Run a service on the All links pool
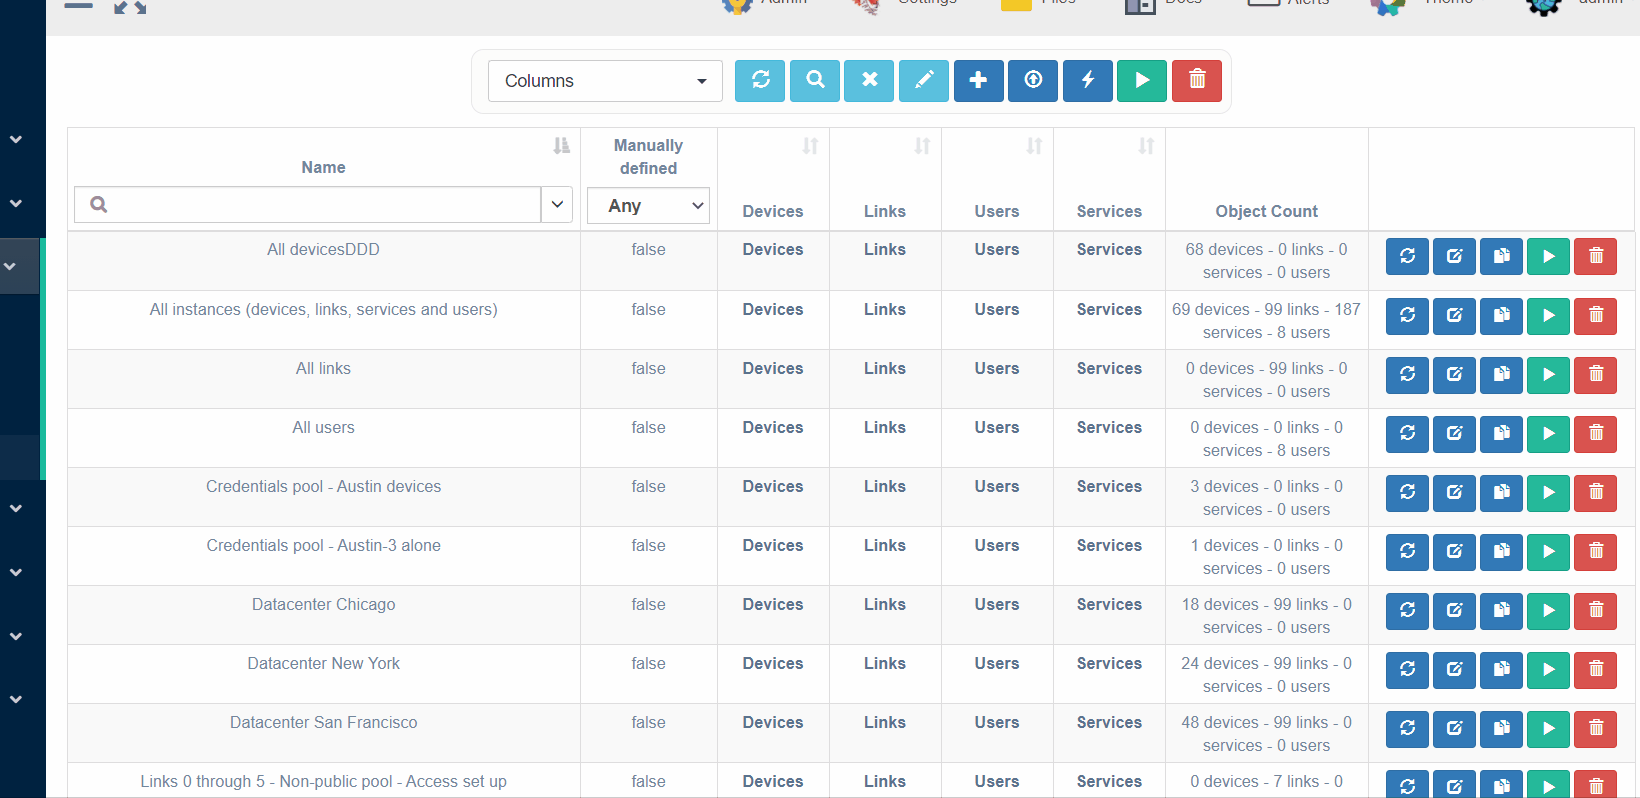Viewport: 1640px width, 798px height. tap(1549, 375)
